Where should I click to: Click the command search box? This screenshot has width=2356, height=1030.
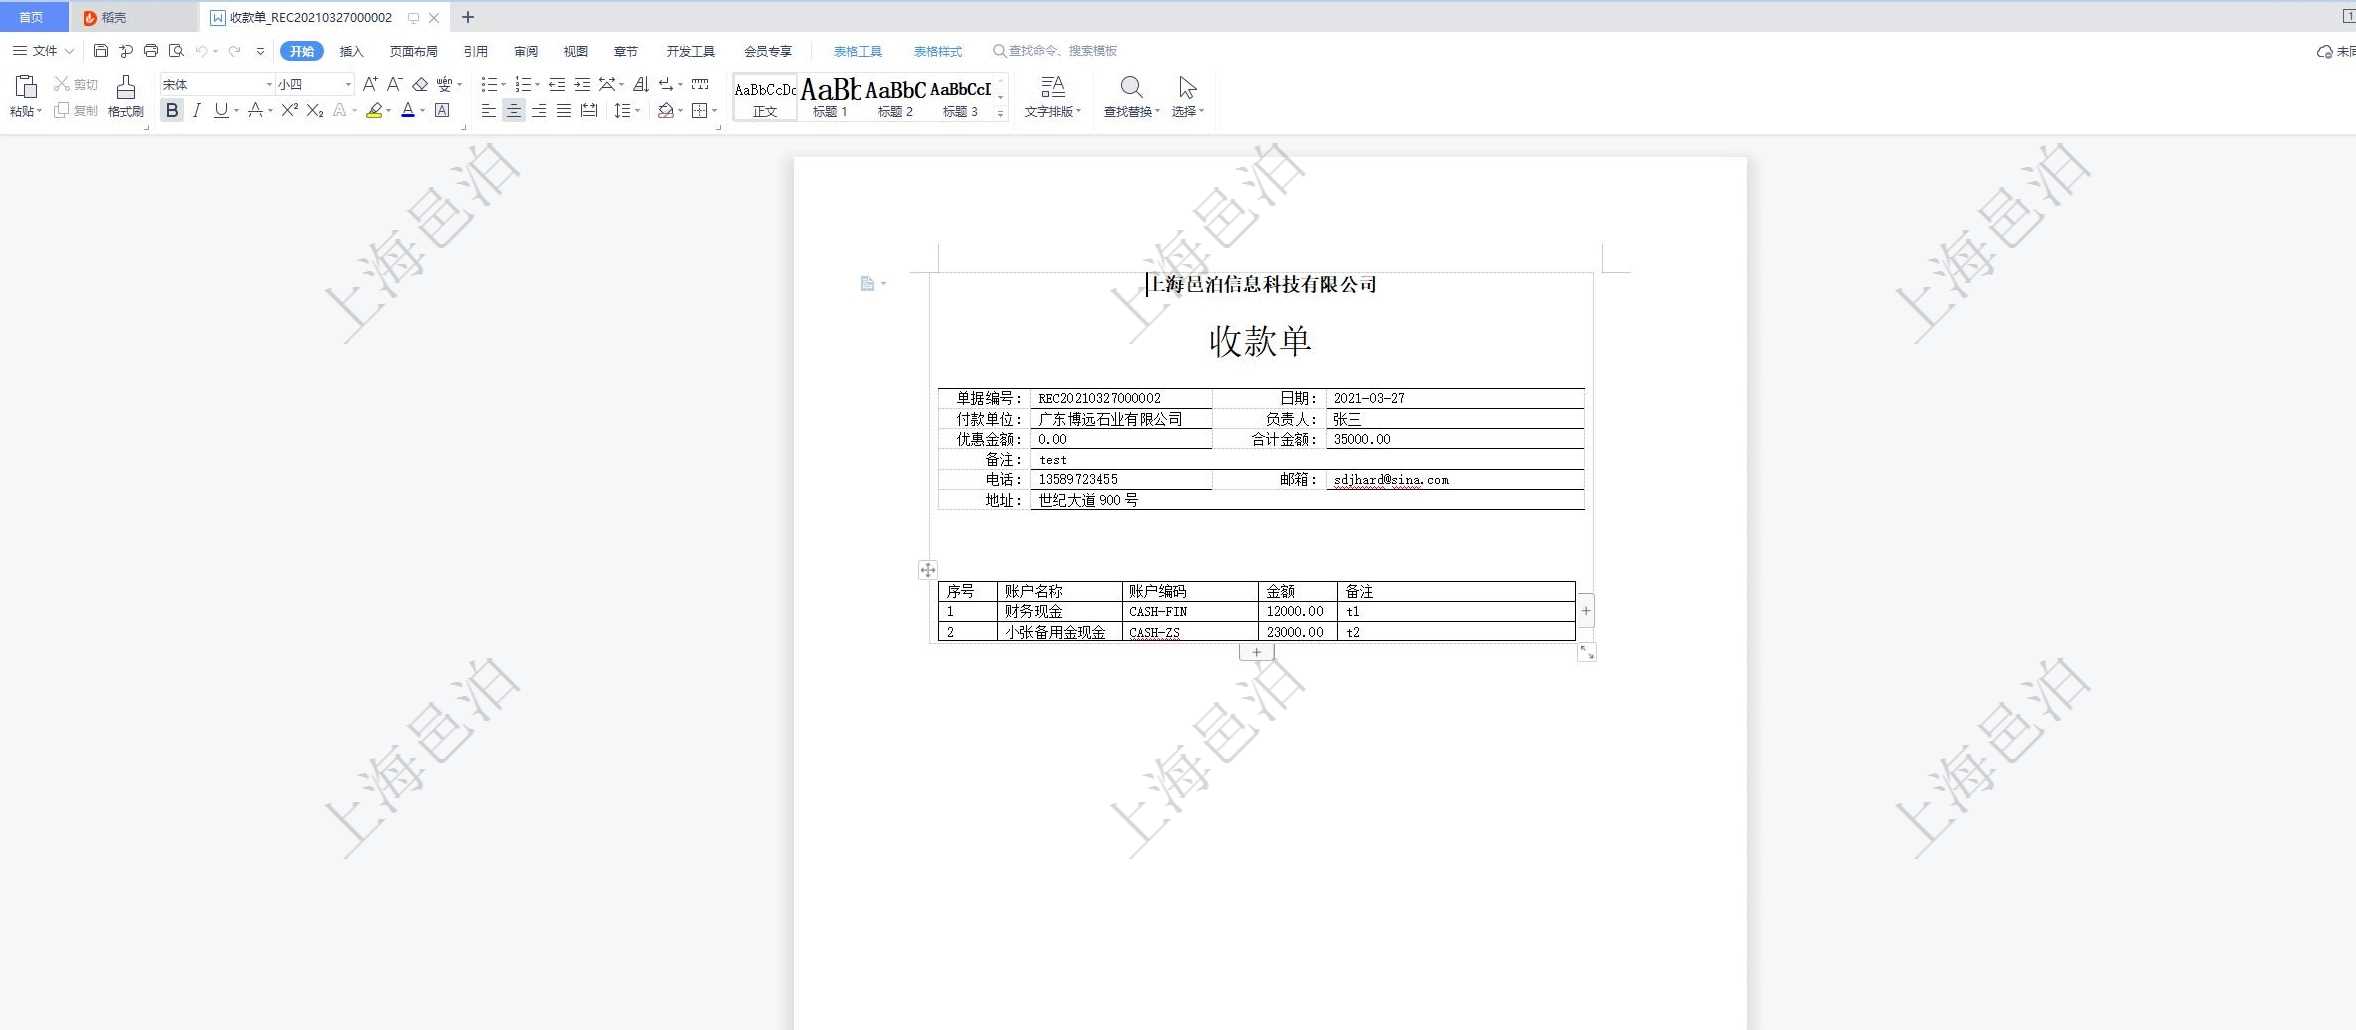(x=1061, y=51)
